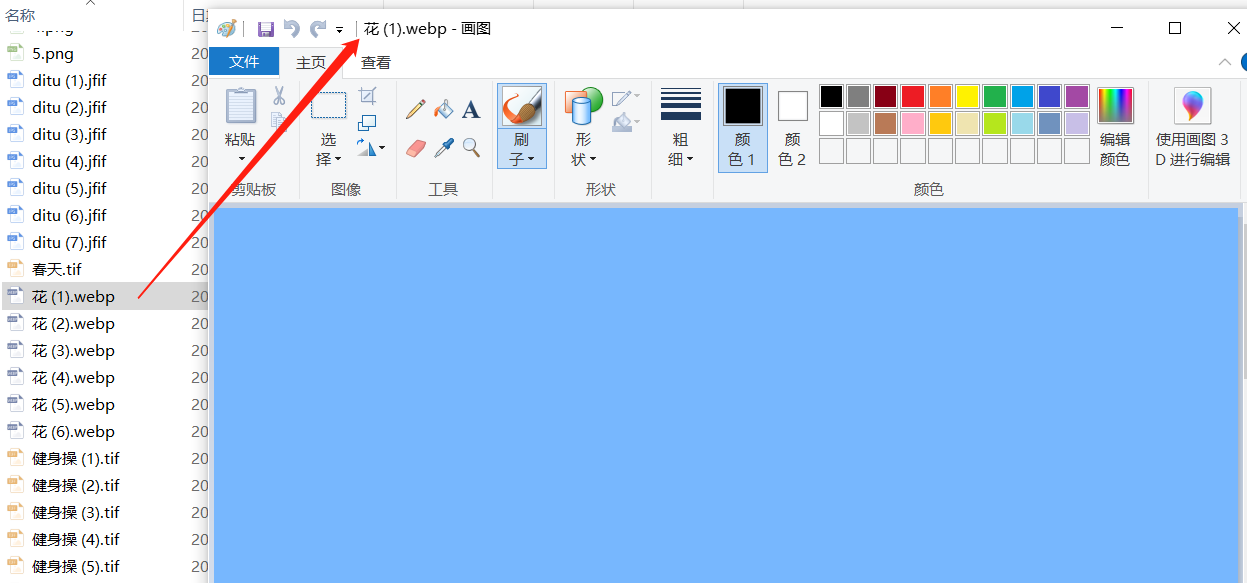Open the 形状 dropdown arrow
Screen dimensions: 1247x583
(593, 159)
